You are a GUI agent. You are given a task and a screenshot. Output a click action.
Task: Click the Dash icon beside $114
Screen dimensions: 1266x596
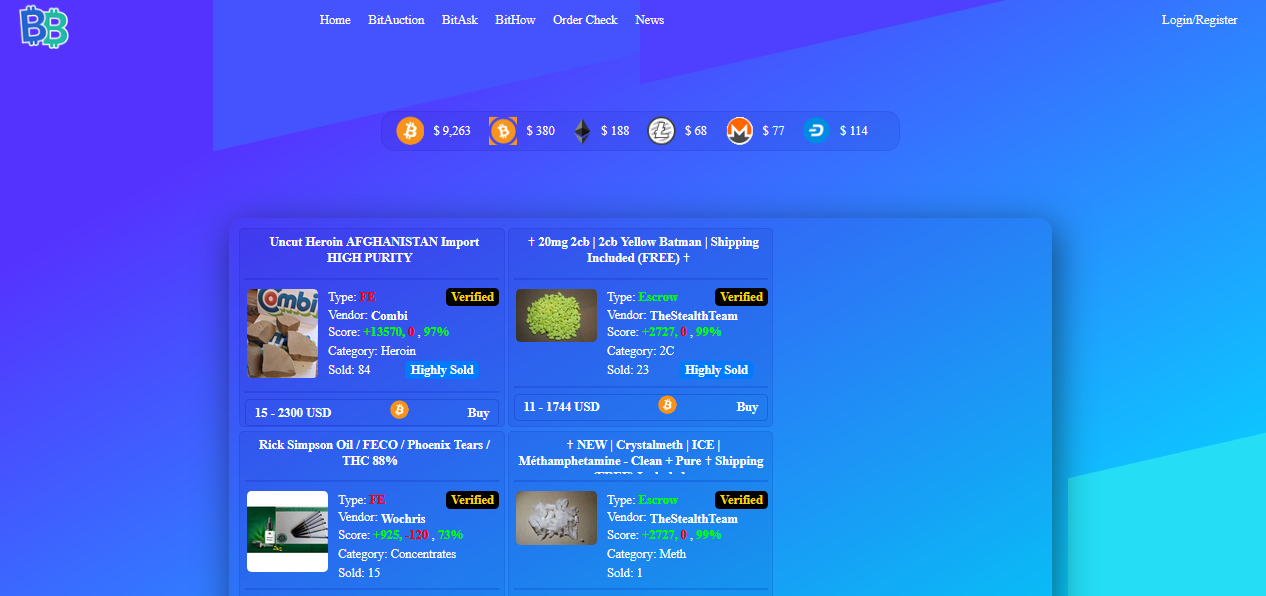[x=817, y=131]
